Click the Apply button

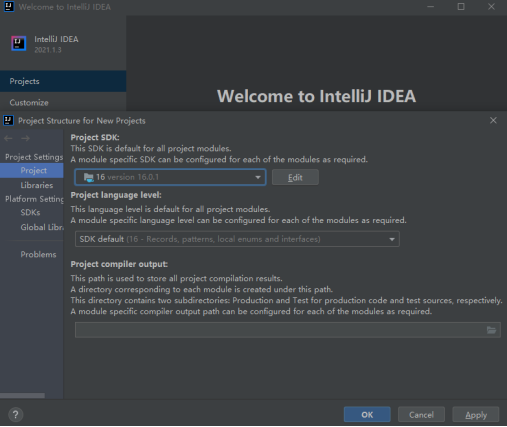click(x=476, y=415)
